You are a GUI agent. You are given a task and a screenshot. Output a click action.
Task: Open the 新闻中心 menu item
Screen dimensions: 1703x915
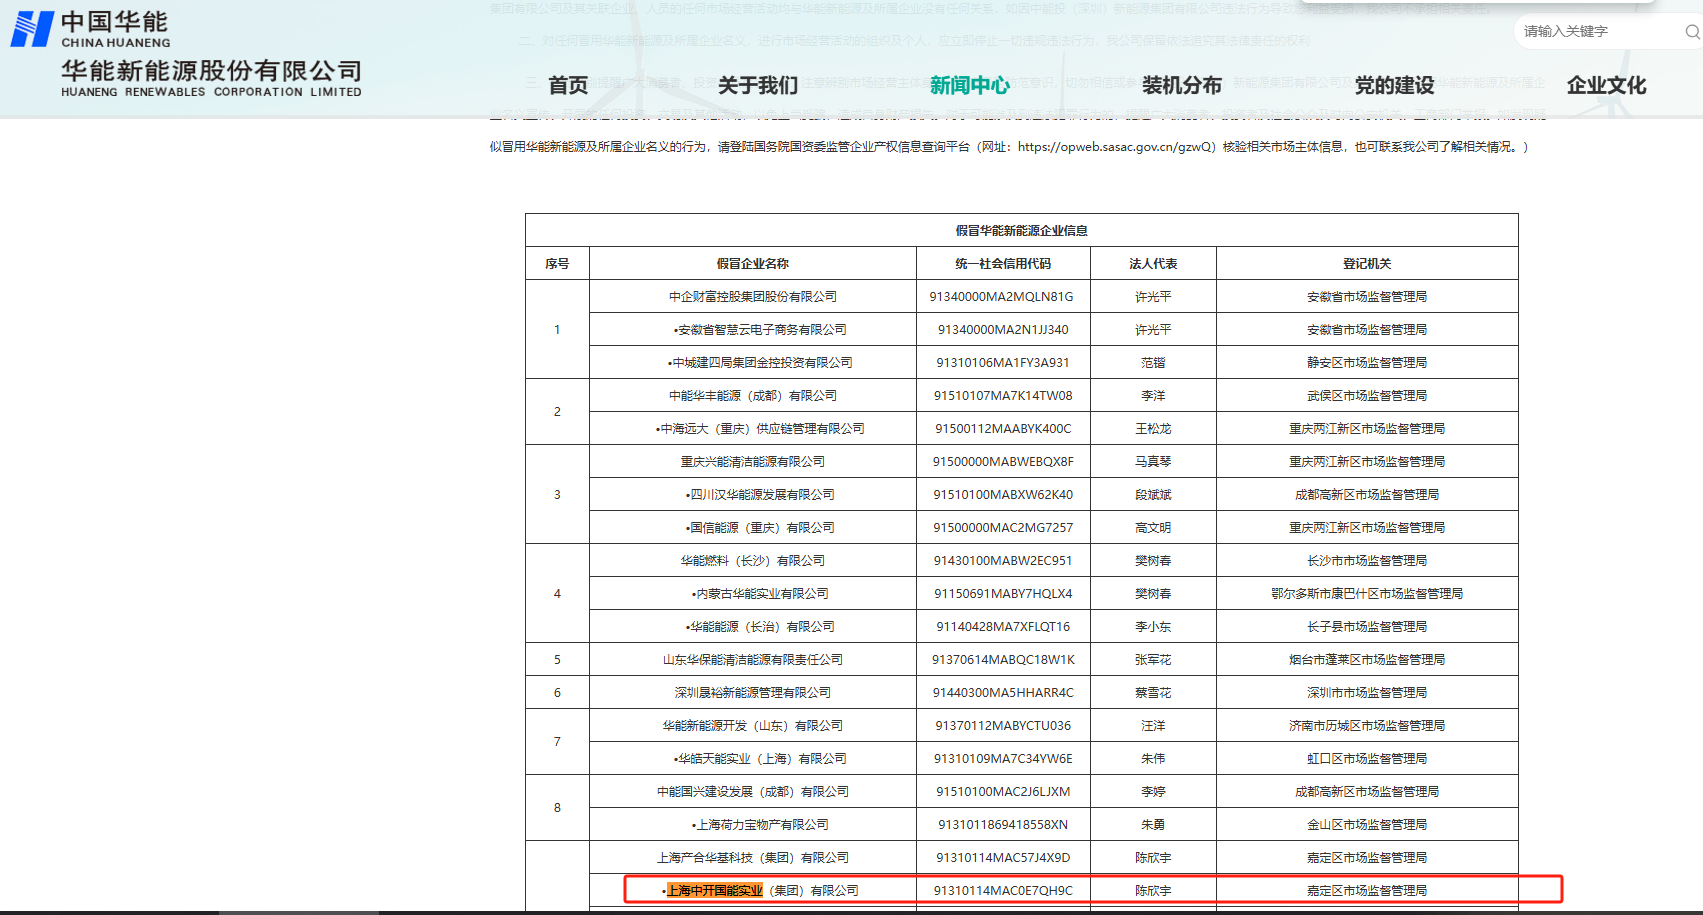tap(970, 86)
